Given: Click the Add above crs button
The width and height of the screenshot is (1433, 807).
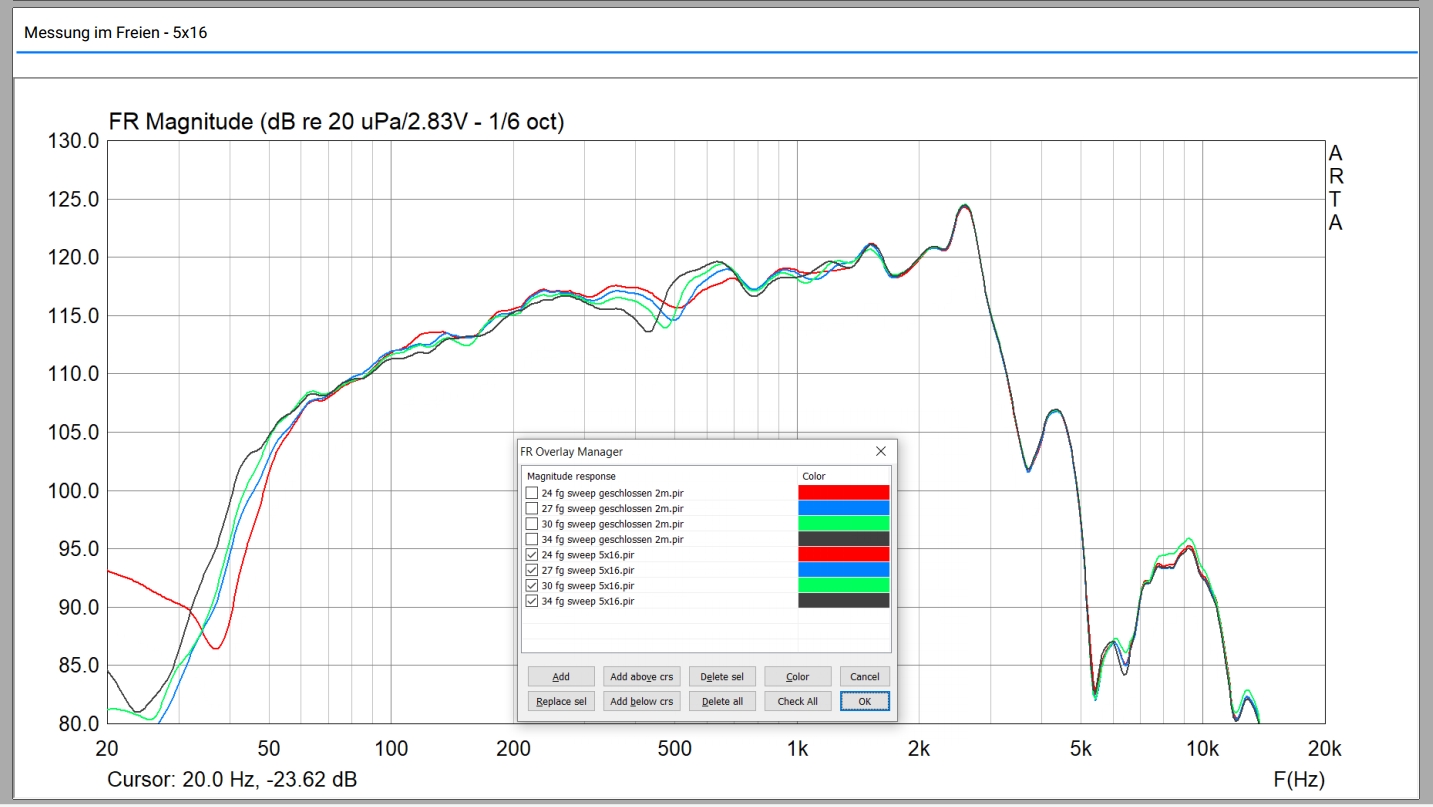Looking at the screenshot, I should (642, 677).
